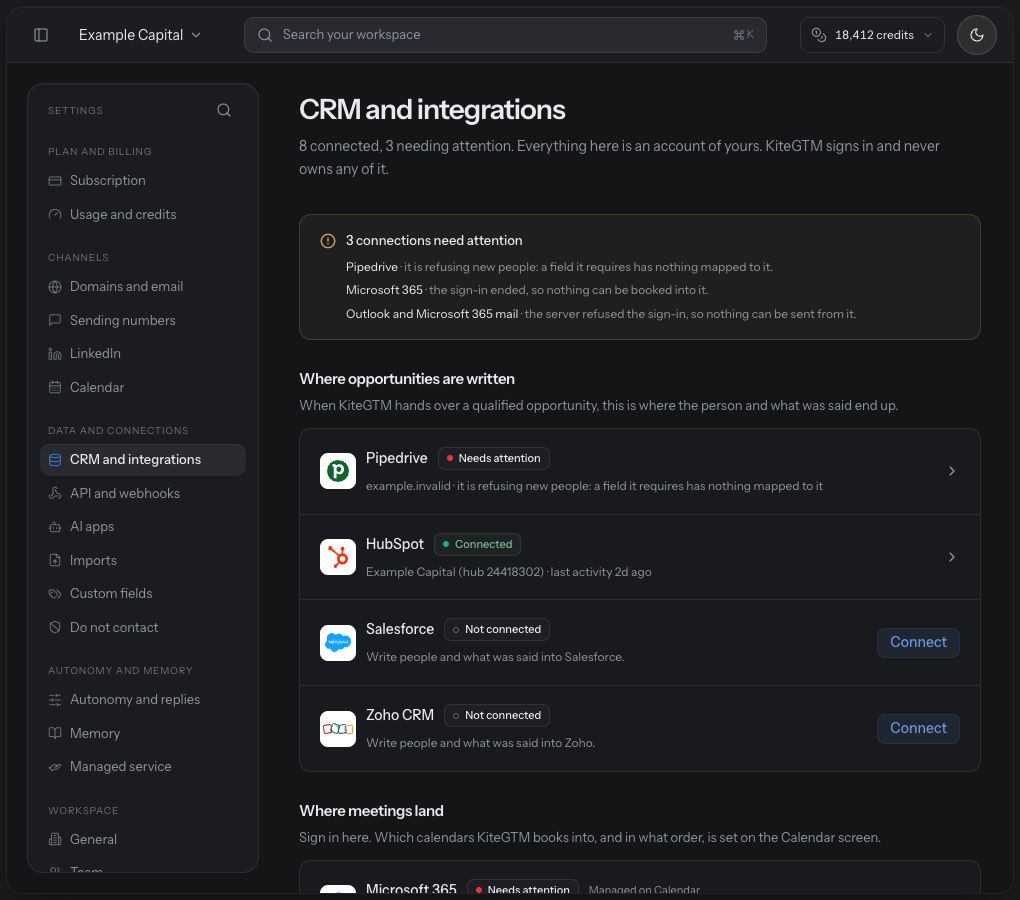Click the Zoho CRM logo

click(338, 729)
